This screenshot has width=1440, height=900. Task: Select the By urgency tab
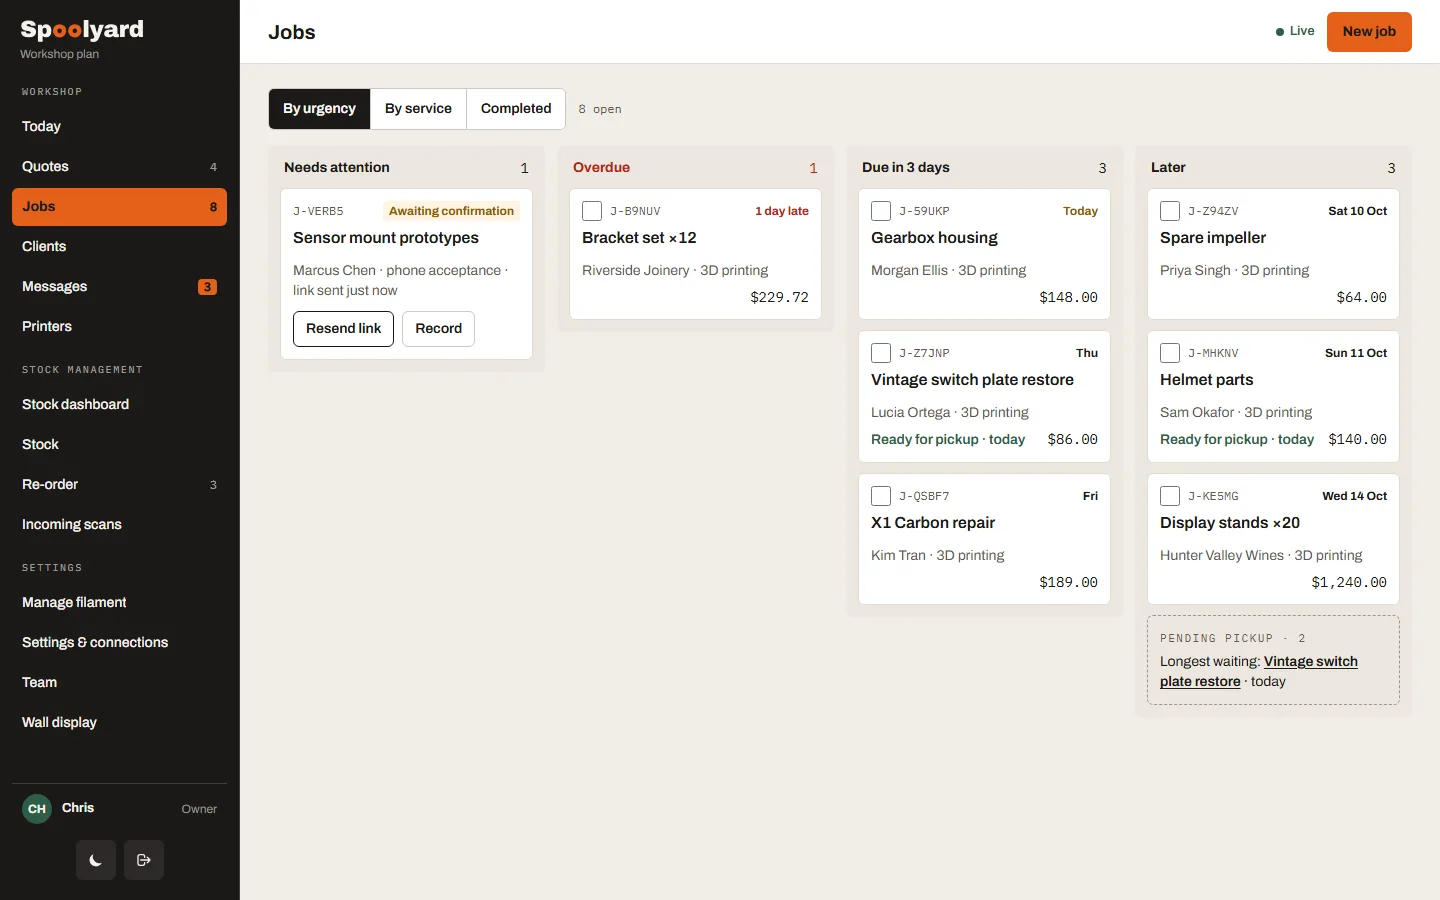point(319,109)
